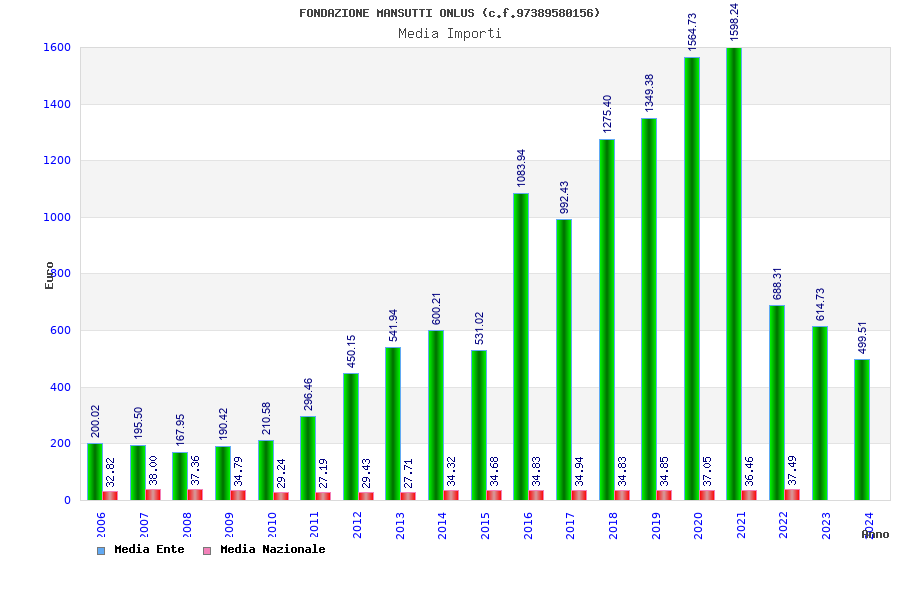Viewport: 900px width, 600px height.
Task: Click the Media Importi subtitle
Action: (x=450, y=33)
